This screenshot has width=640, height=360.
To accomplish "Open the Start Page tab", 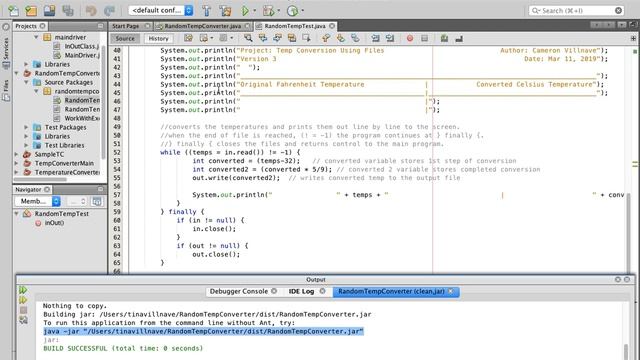I will click(126, 26).
